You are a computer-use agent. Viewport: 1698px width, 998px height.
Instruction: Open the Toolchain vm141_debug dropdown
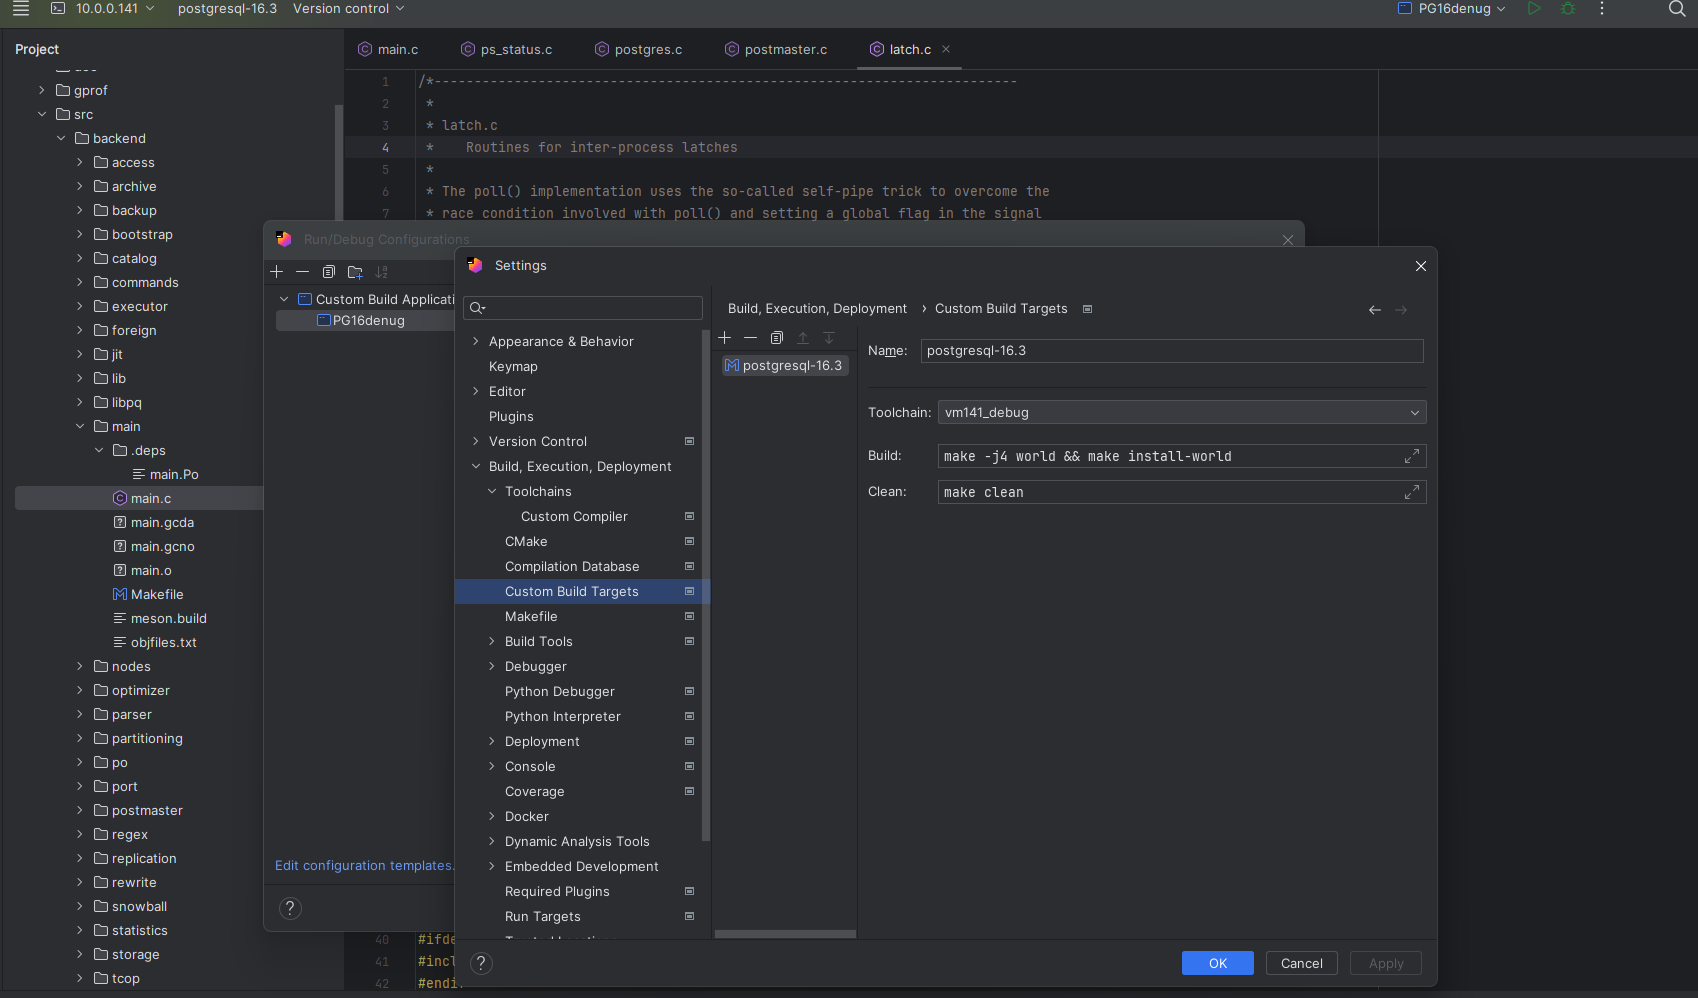coord(1182,412)
